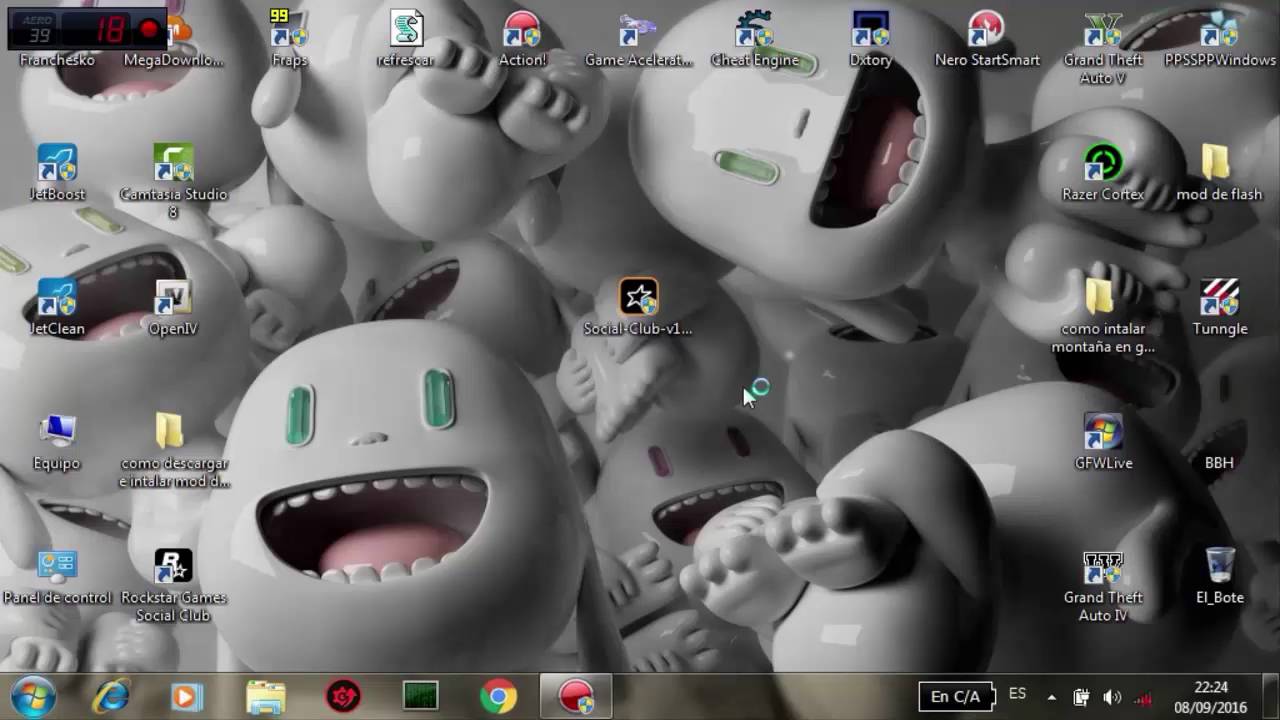Launch the Rockstar Games Social Club shortcut
This screenshot has width=1280, height=720.
click(x=173, y=585)
